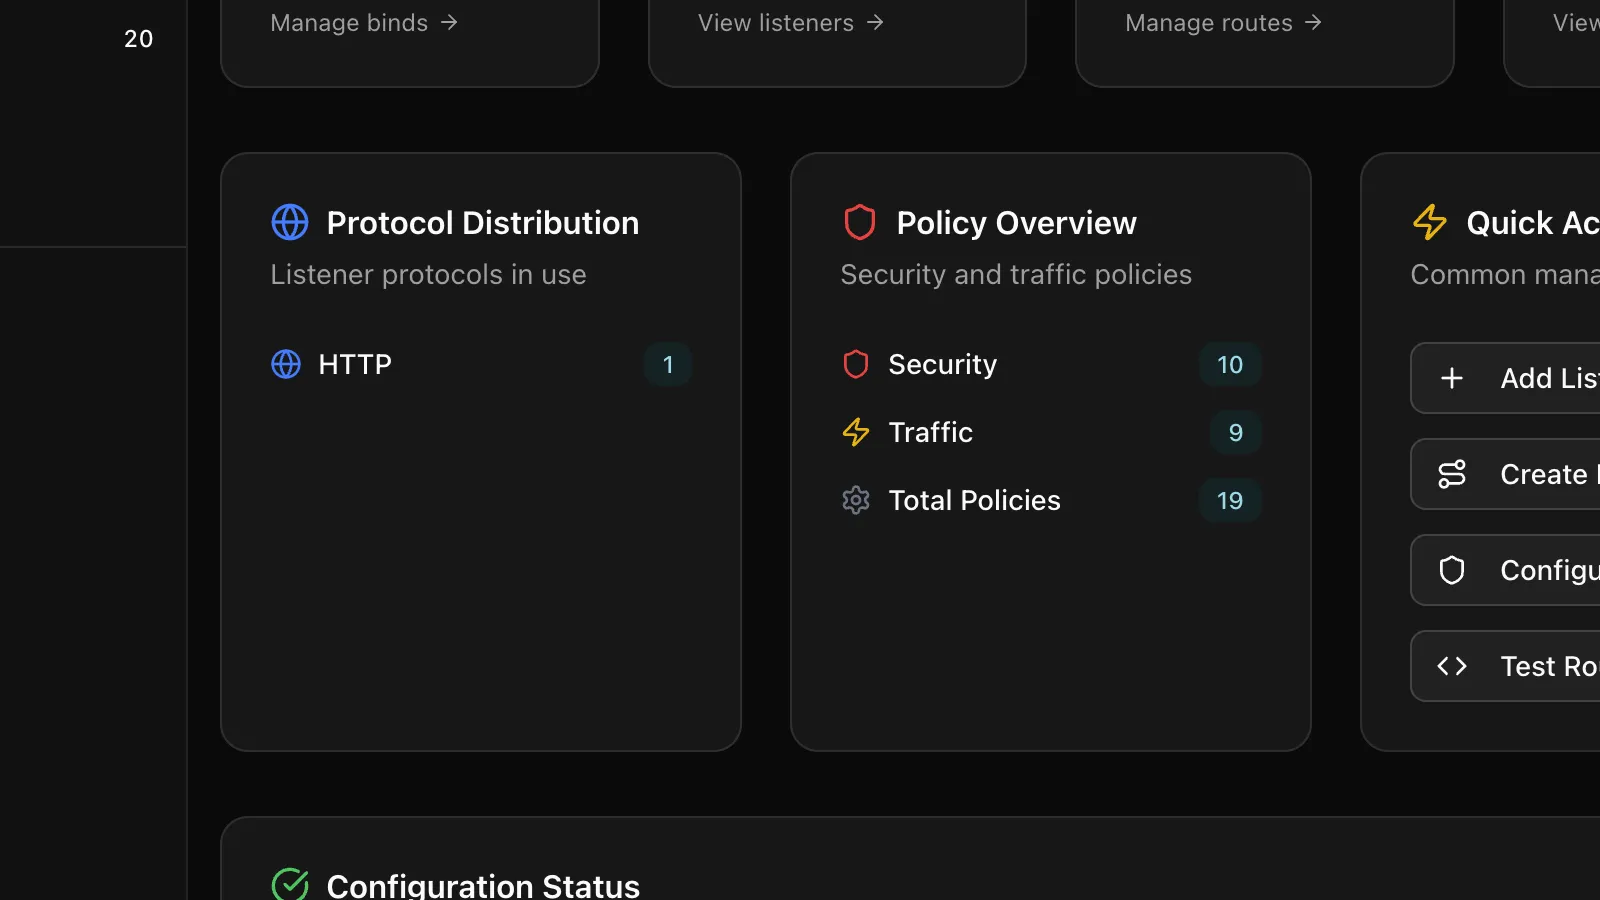
Task: Click the number 20 in left sidebar
Action: point(138,39)
